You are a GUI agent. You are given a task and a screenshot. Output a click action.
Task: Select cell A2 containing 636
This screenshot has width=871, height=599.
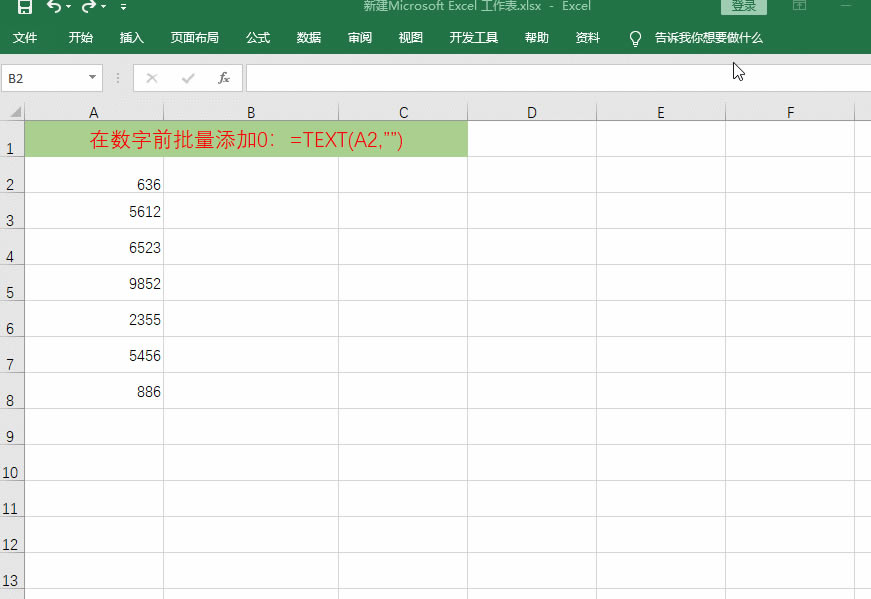point(94,184)
